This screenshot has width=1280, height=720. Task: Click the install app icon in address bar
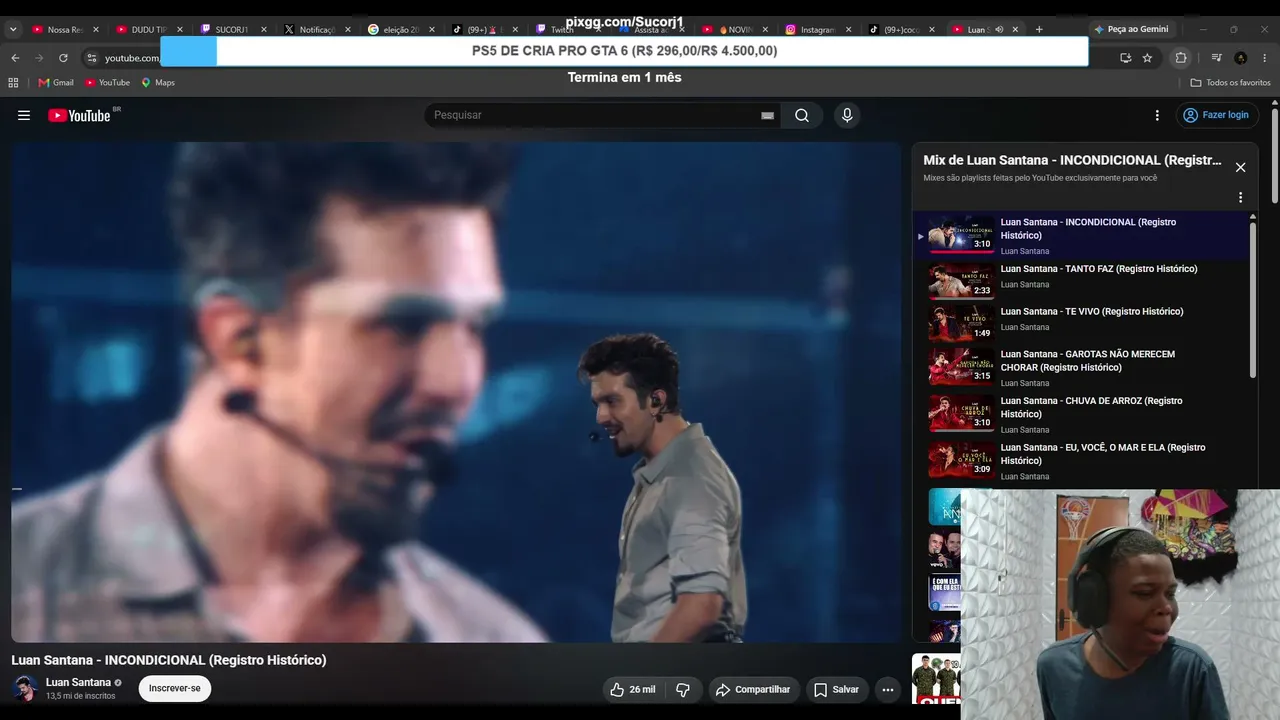(1125, 58)
